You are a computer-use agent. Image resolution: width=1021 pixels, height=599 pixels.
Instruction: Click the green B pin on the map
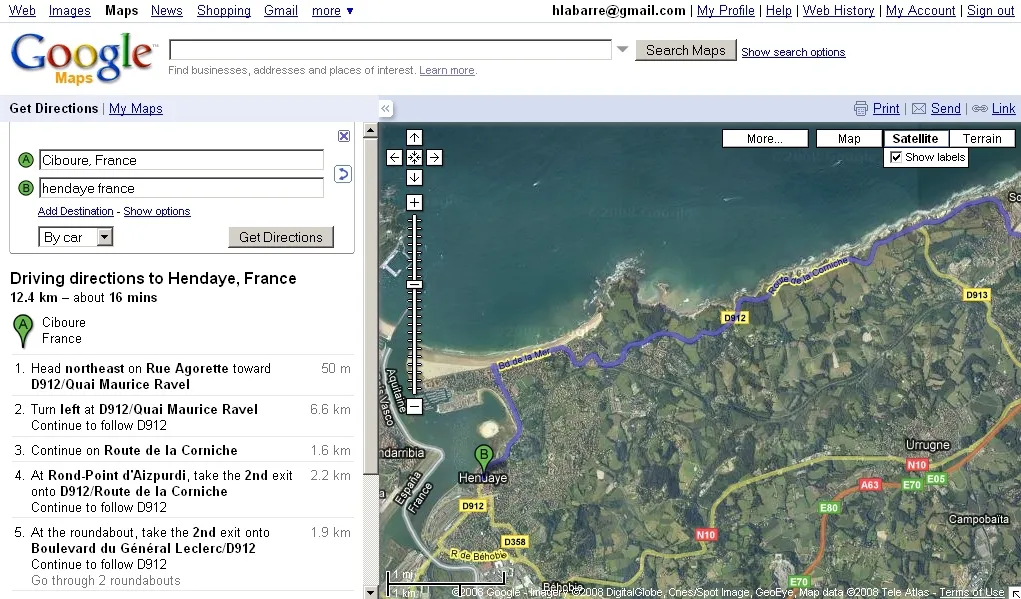(483, 458)
